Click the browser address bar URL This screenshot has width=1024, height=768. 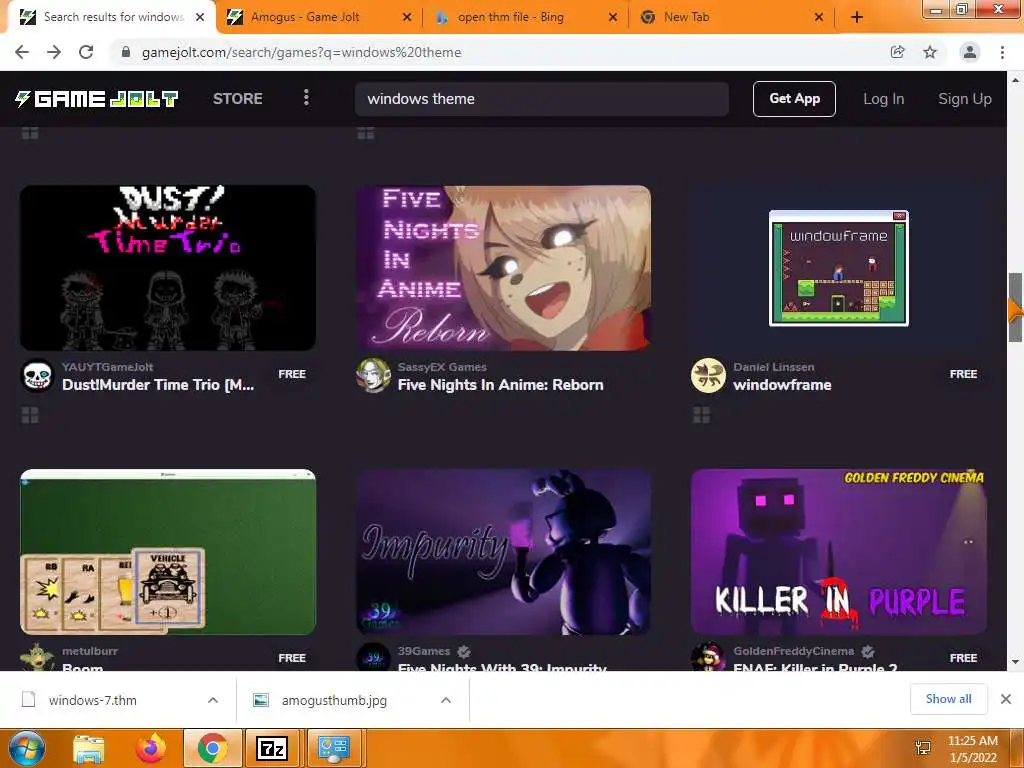click(302, 52)
